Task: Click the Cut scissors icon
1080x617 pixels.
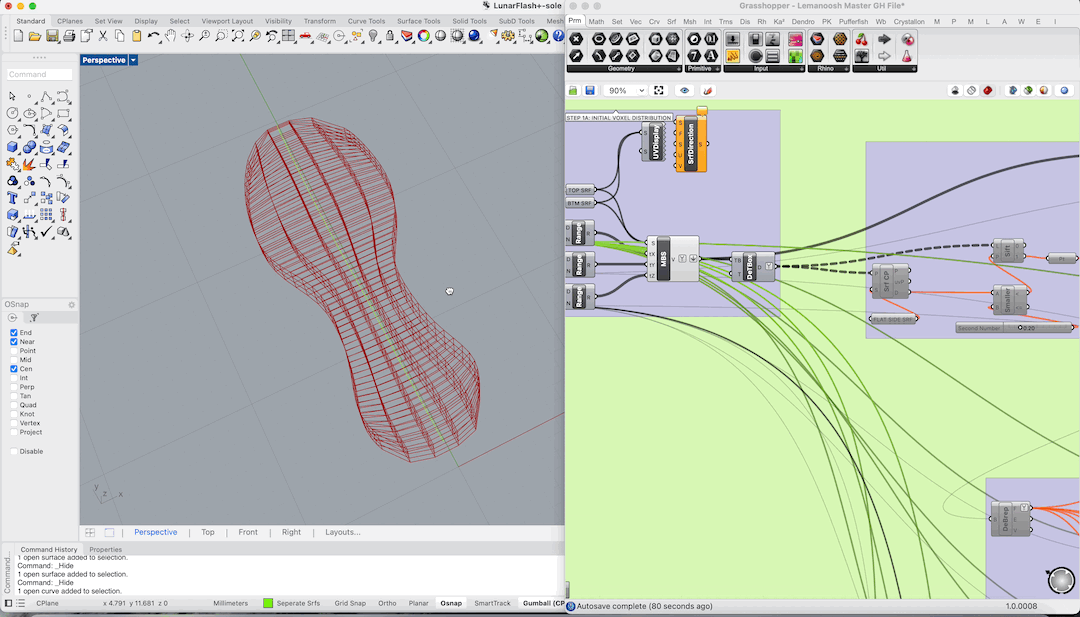Action: [103, 36]
